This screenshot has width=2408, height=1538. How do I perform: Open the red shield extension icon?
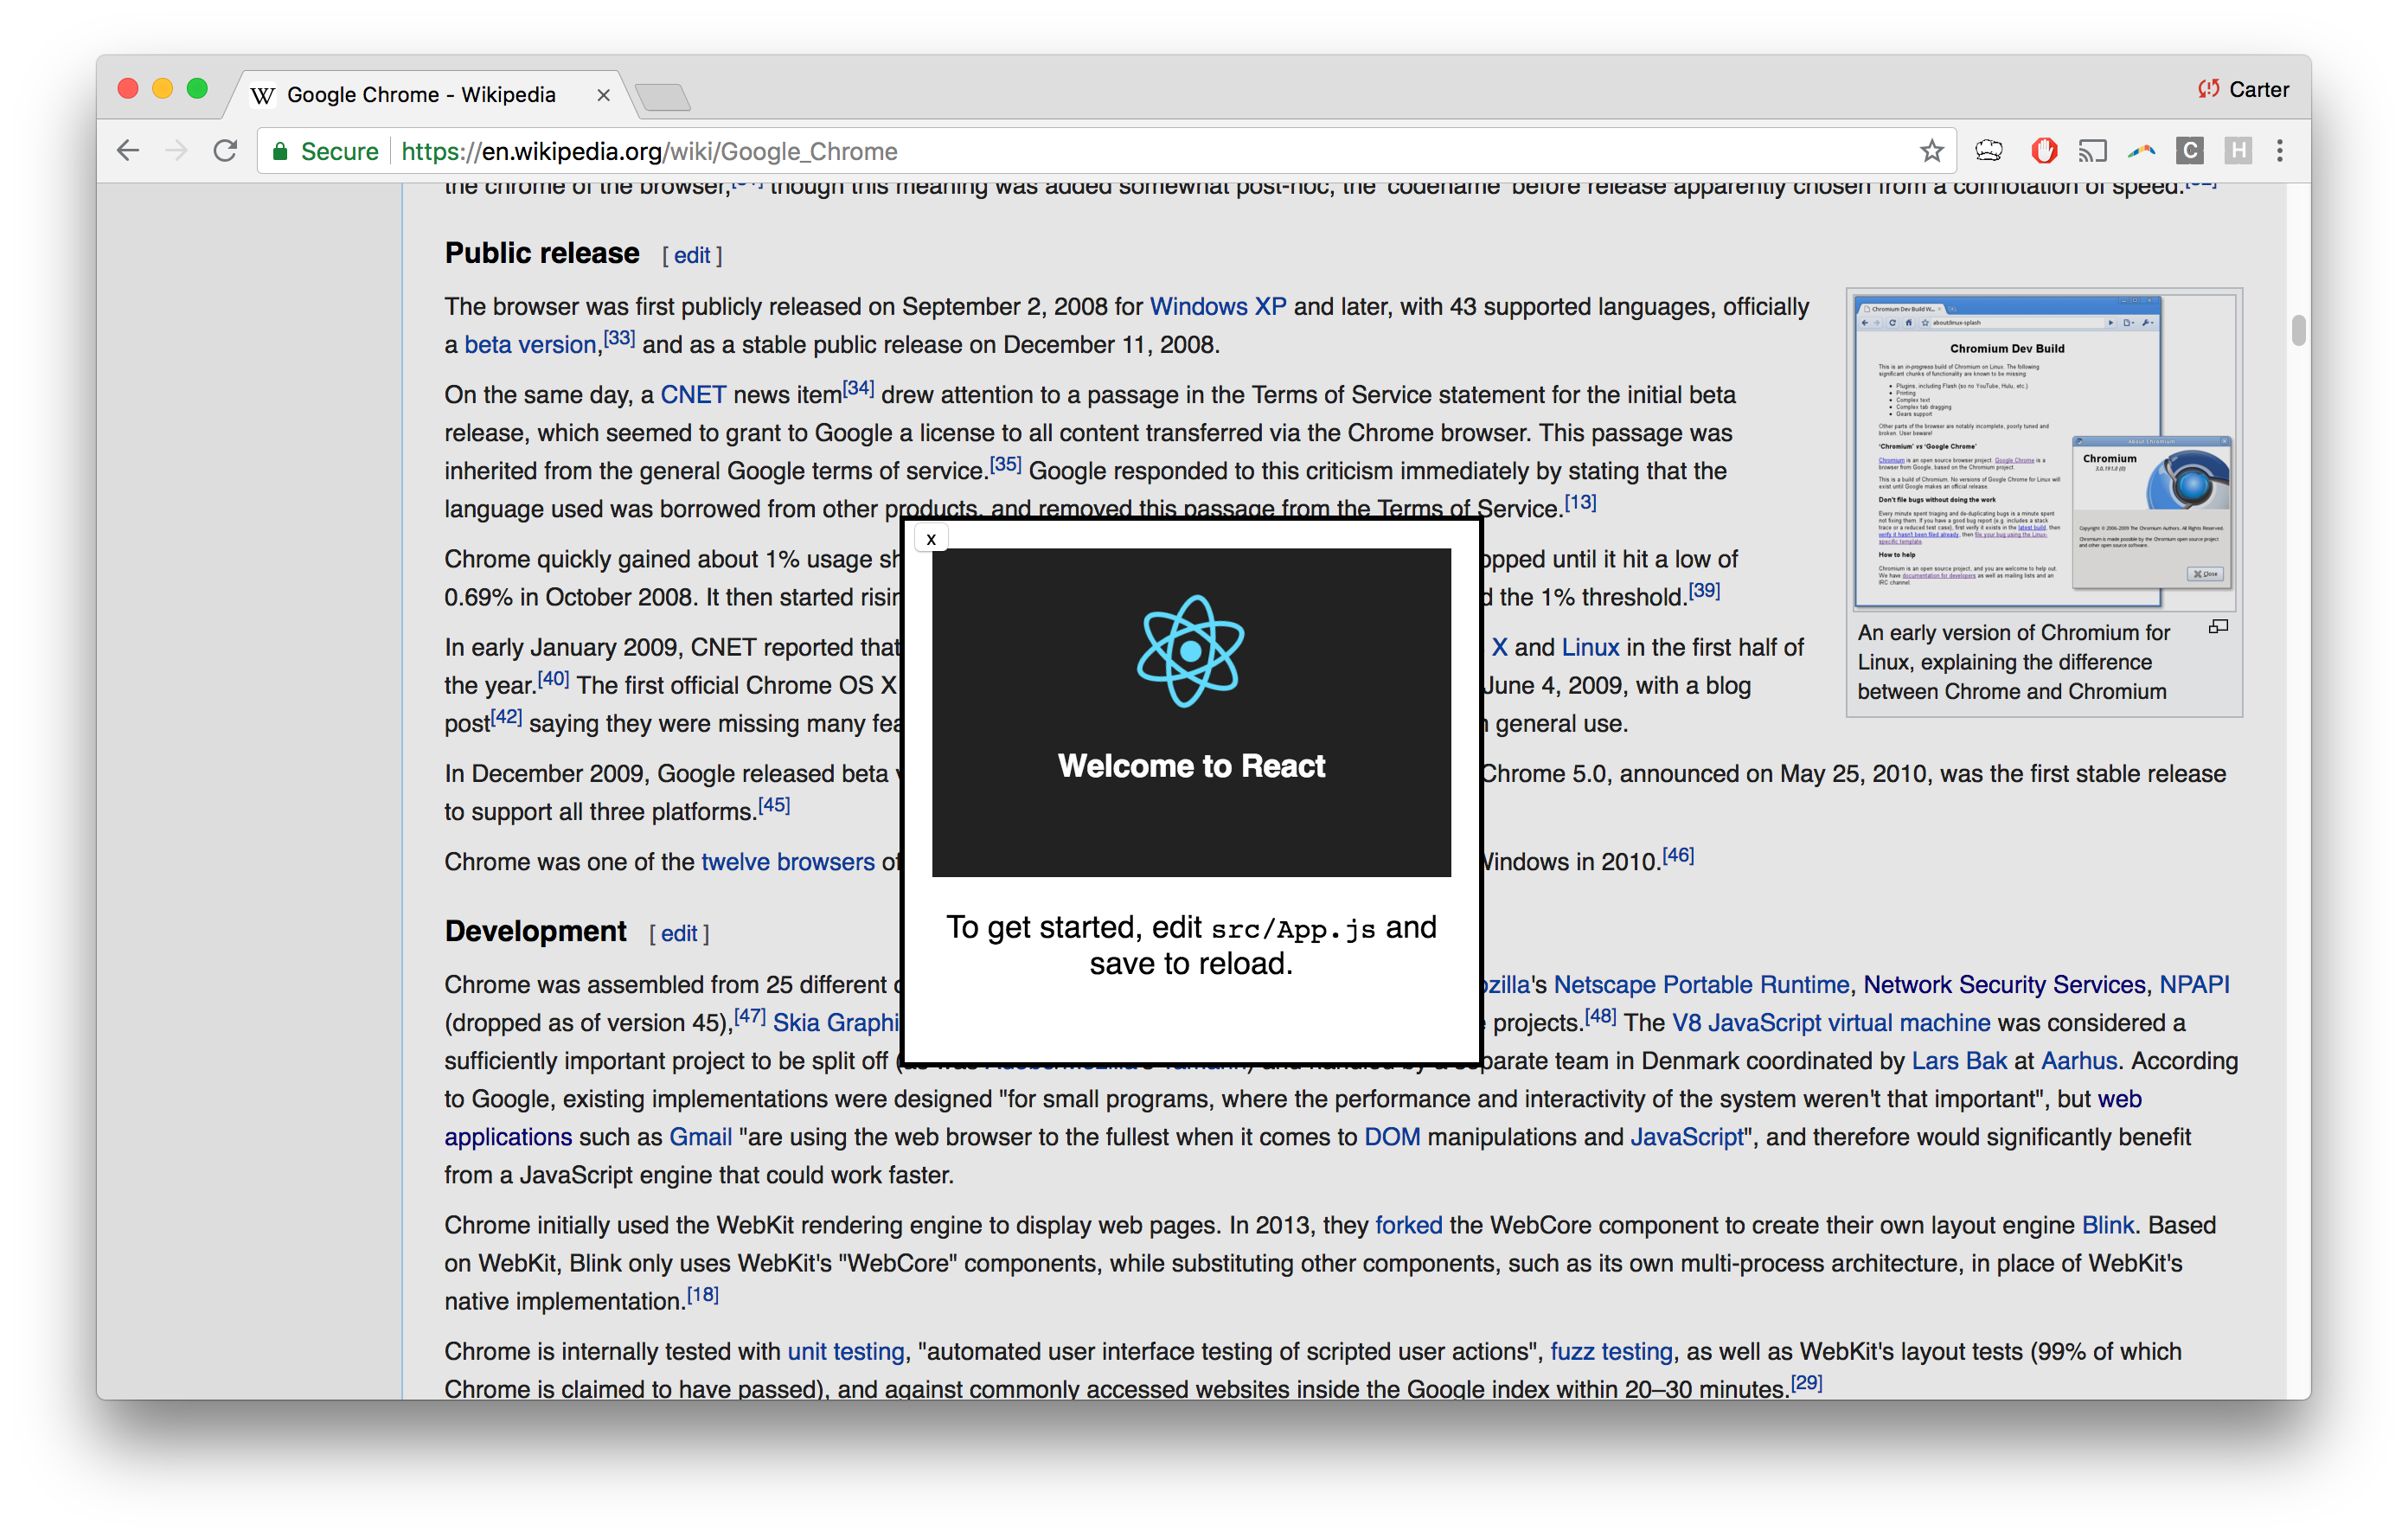click(x=2043, y=151)
